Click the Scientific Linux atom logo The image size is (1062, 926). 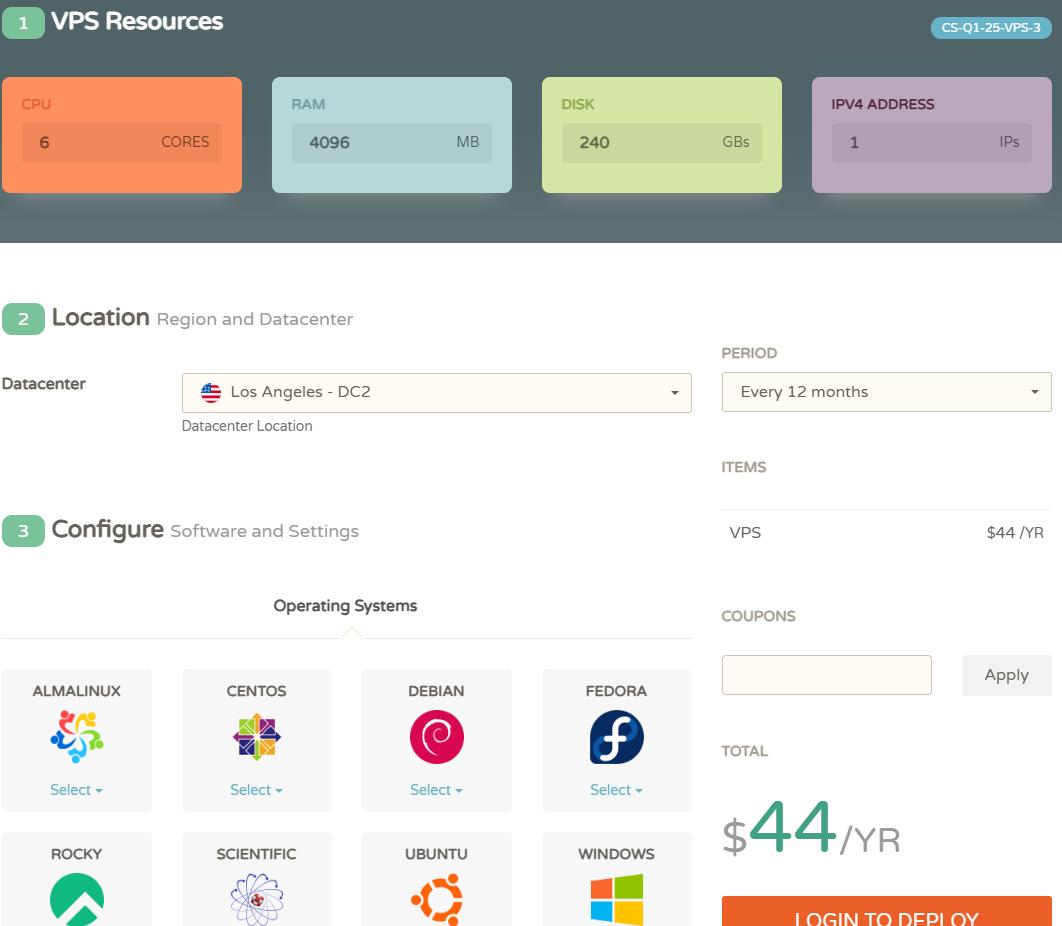(257, 899)
